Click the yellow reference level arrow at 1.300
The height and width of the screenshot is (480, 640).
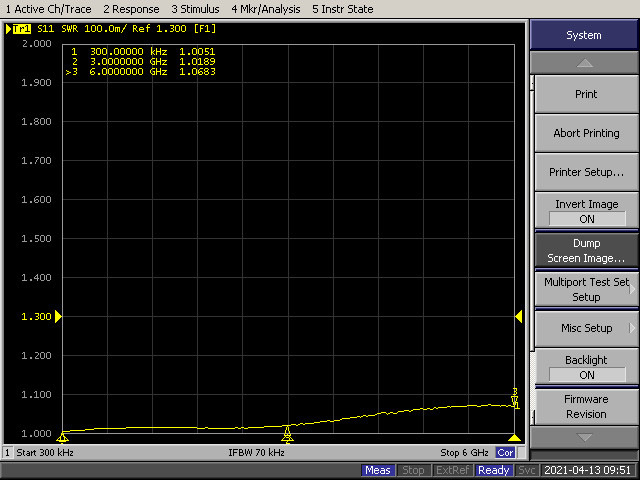tap(58, 316)
